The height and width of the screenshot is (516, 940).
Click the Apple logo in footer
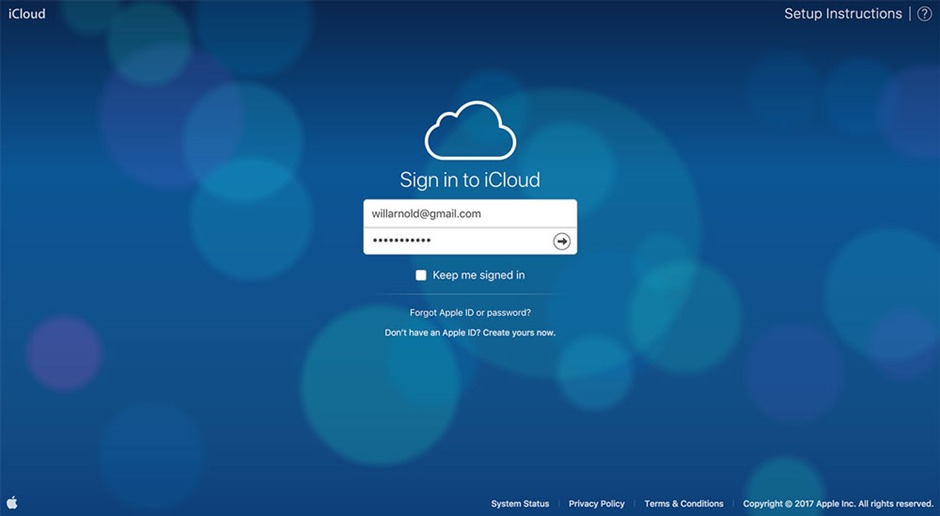(13, 503)
